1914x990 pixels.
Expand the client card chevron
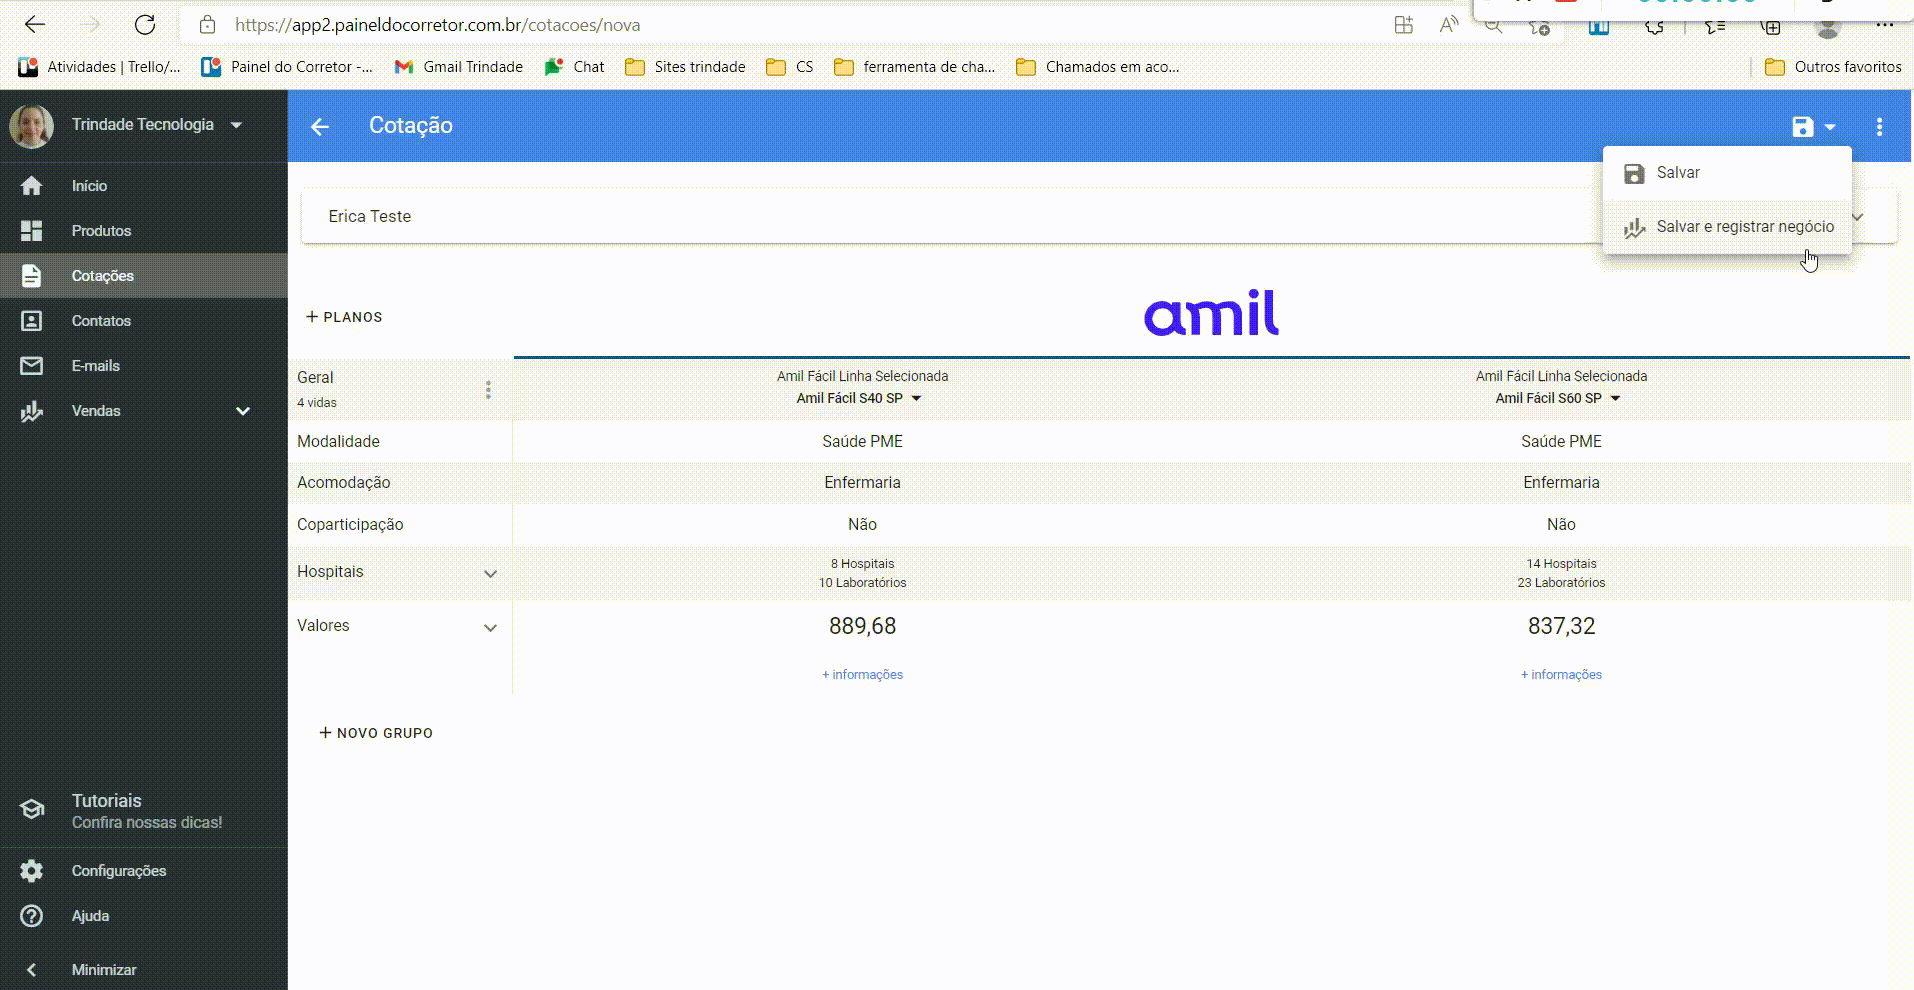tap(1858, 217)
